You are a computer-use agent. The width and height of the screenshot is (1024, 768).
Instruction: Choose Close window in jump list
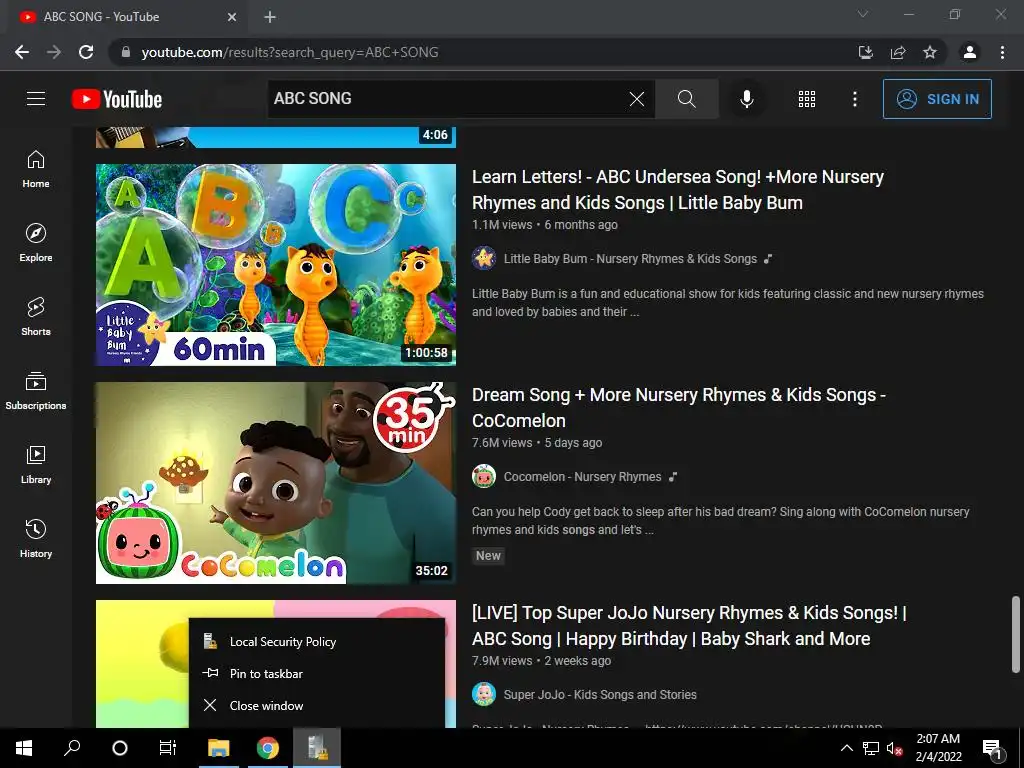pyautogui.click(x=317, y=706)
